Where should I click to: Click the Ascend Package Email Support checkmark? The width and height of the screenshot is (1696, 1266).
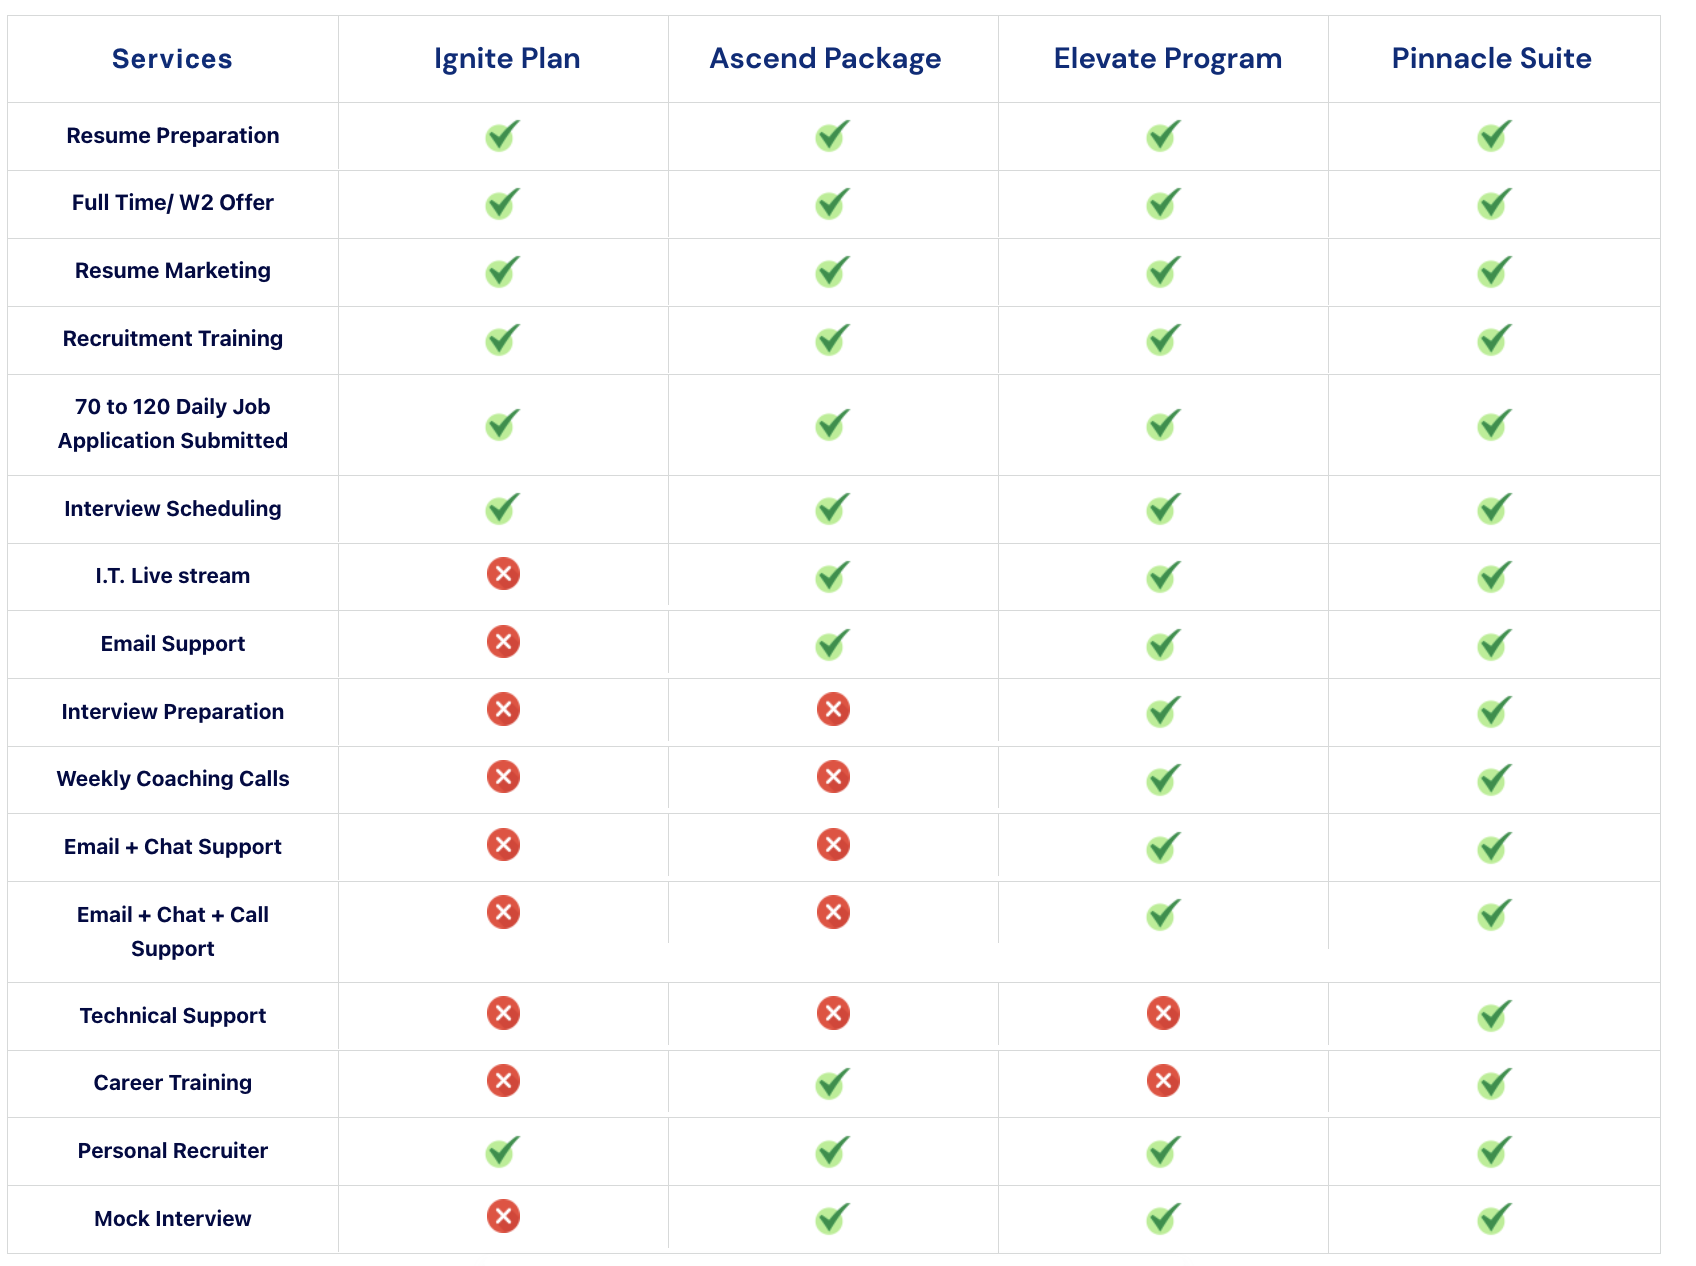[x=832, y=644]
